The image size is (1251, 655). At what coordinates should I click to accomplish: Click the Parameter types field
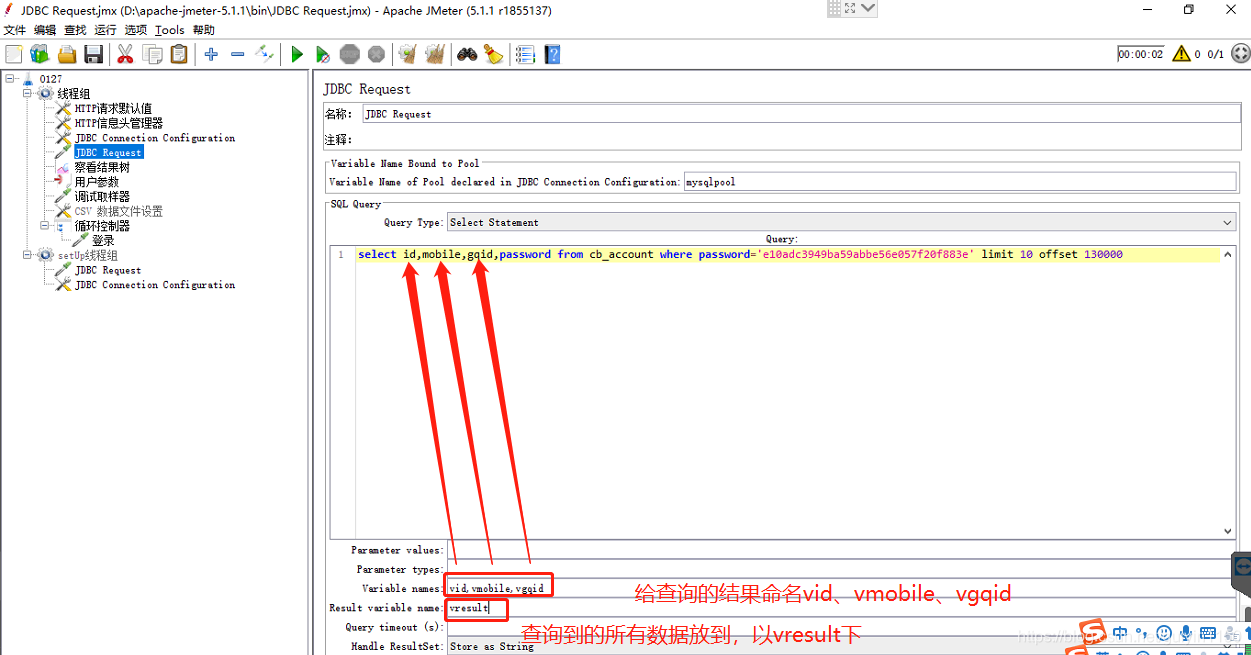point(841,569)
